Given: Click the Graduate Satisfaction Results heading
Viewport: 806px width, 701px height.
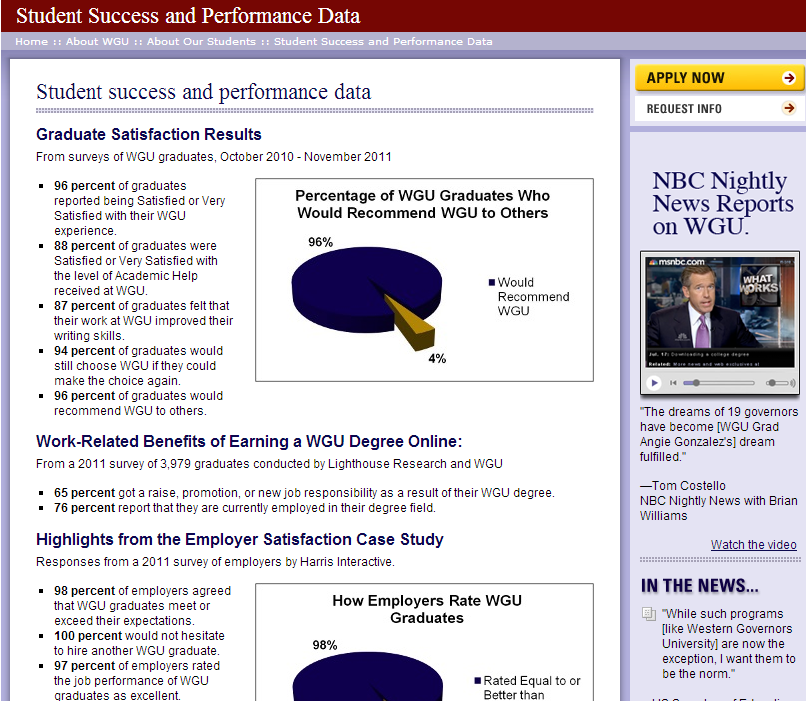Looking at the screenshot, I should pyautogui.click(x=149, y=134).
